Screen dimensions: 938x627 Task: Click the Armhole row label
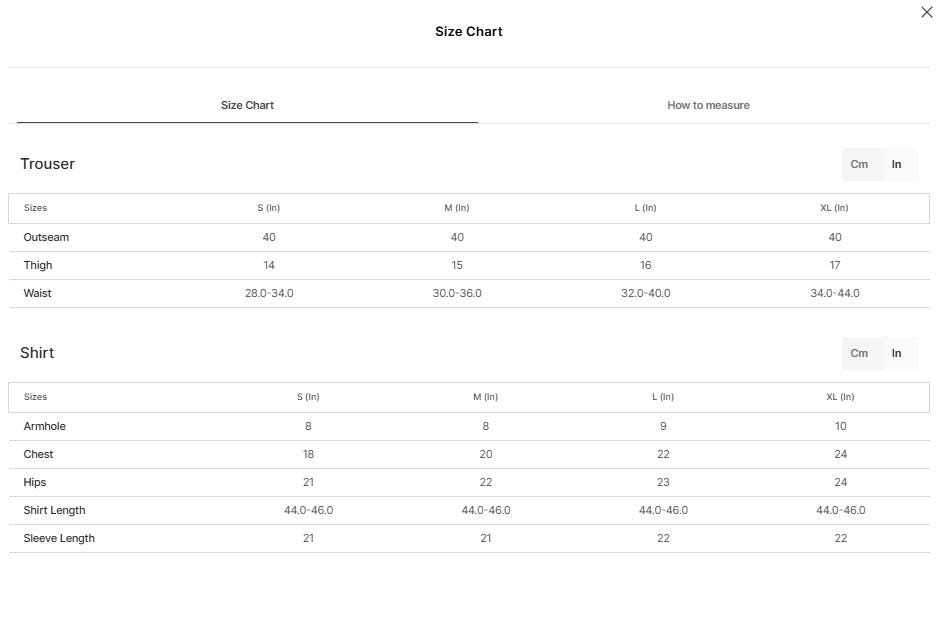(x=44, y=426)
